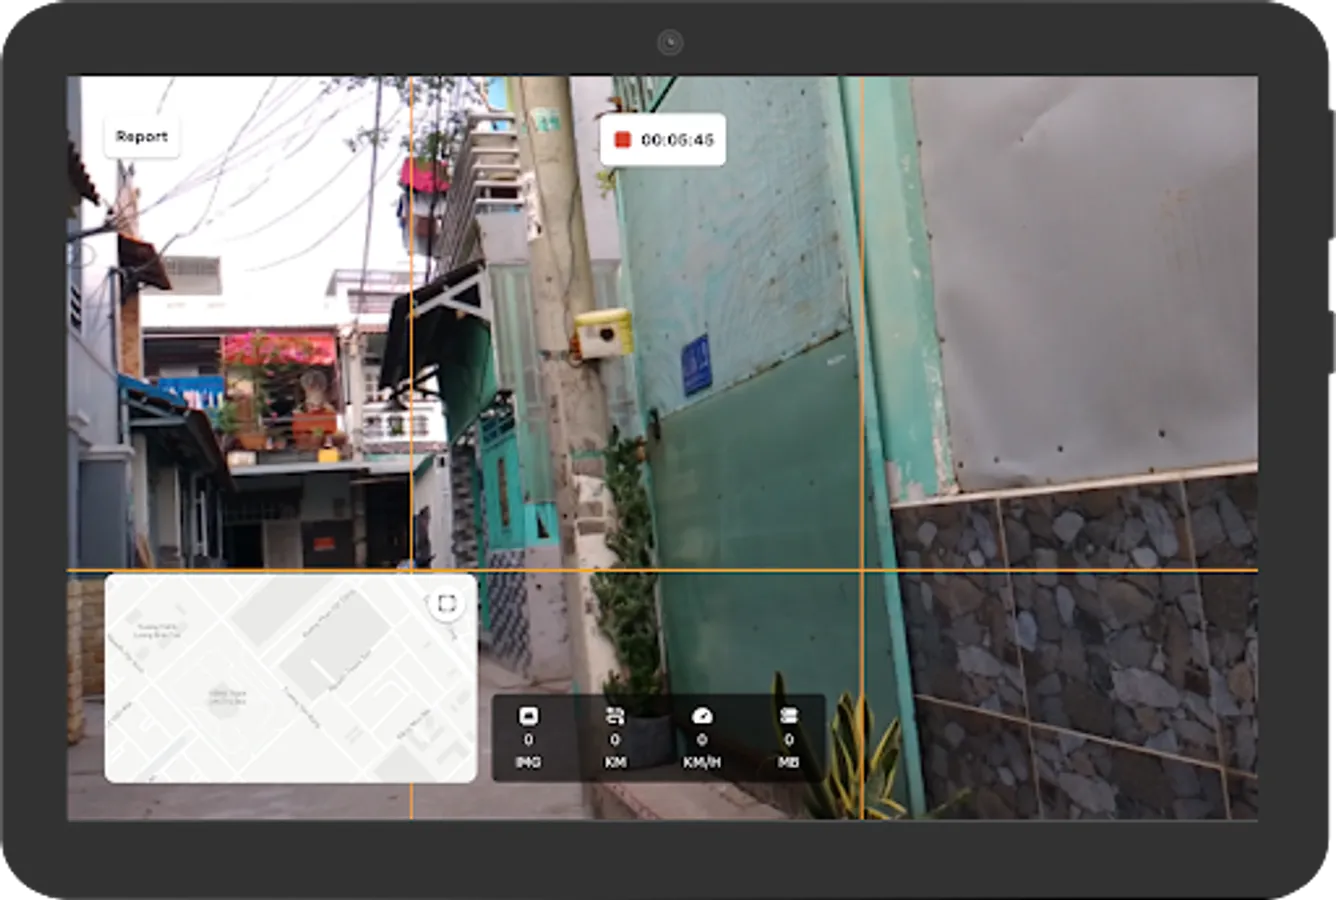
Task: Open the mini map preview
Action: [290, 677]
